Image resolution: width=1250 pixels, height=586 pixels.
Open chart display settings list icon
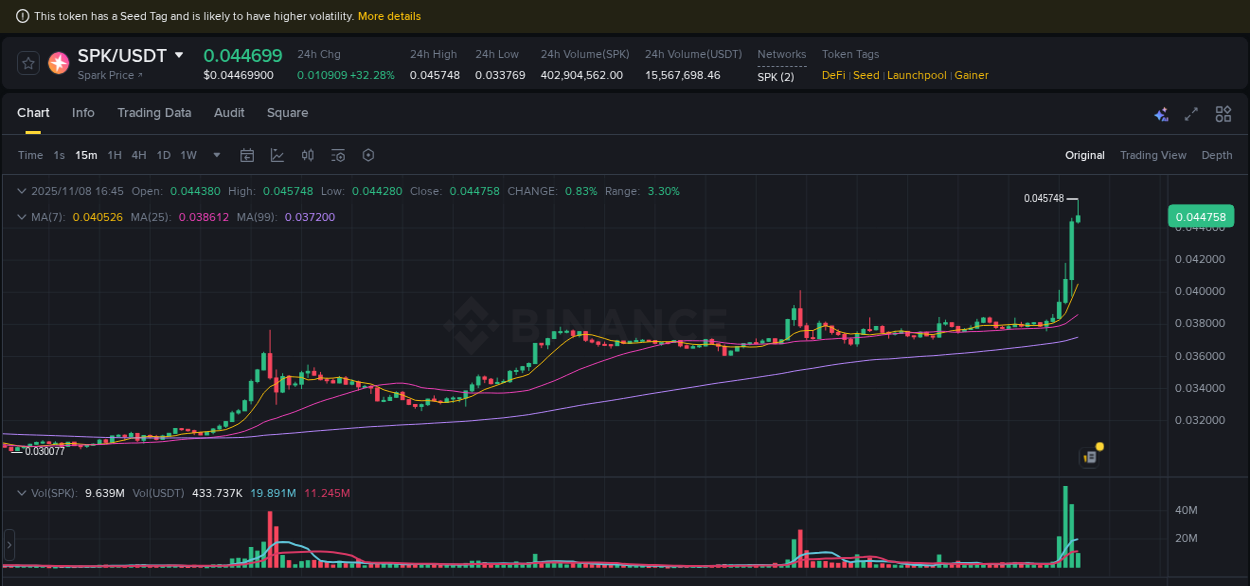337,155
